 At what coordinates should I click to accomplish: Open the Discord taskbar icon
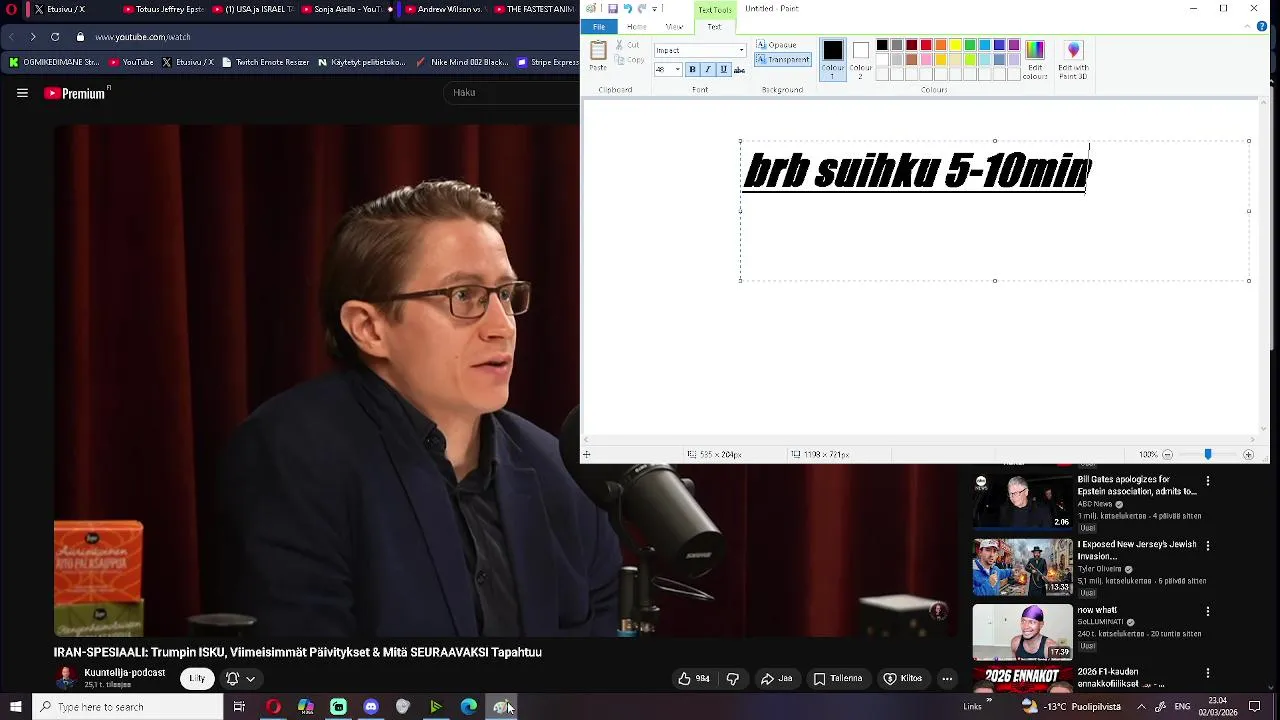371,707
